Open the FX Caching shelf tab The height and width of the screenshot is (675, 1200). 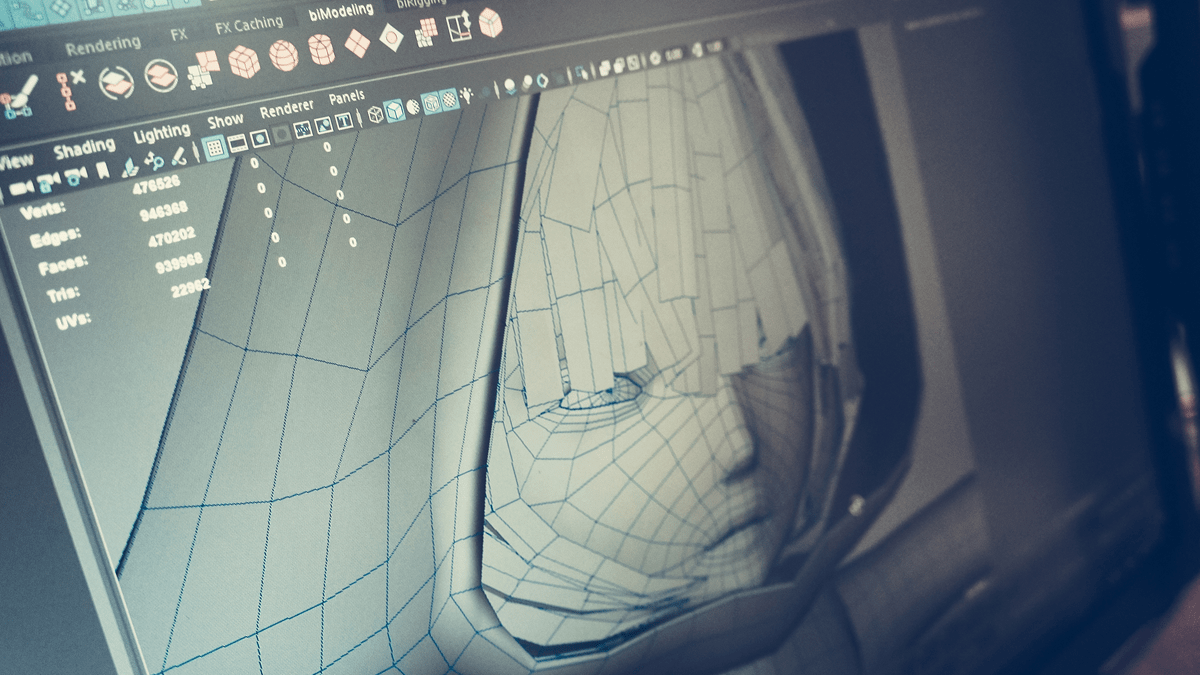248,25
